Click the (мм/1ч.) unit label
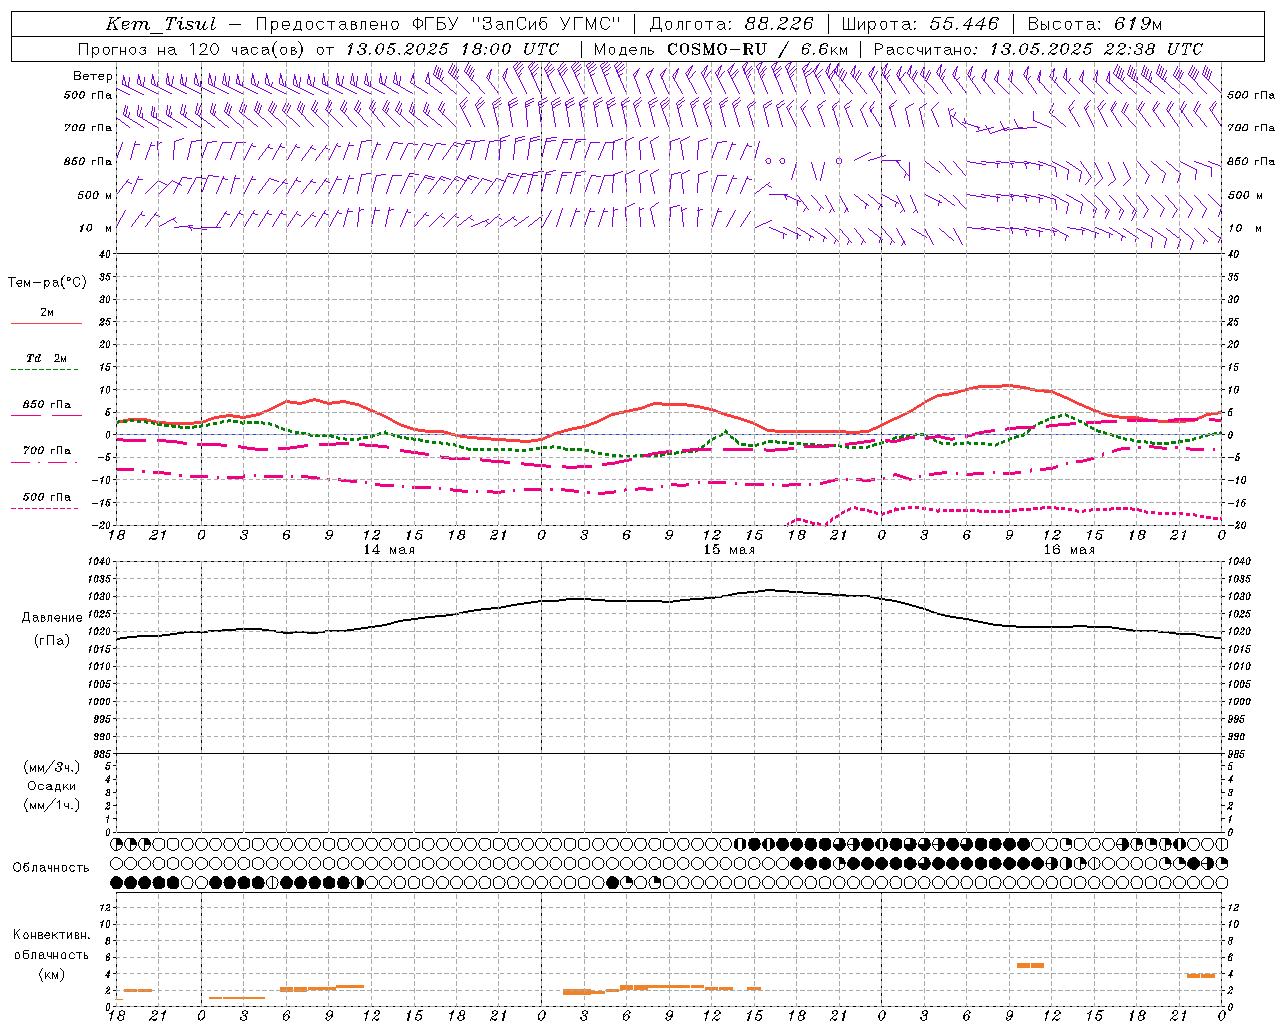1280x1024 pixels. (52, 805)
